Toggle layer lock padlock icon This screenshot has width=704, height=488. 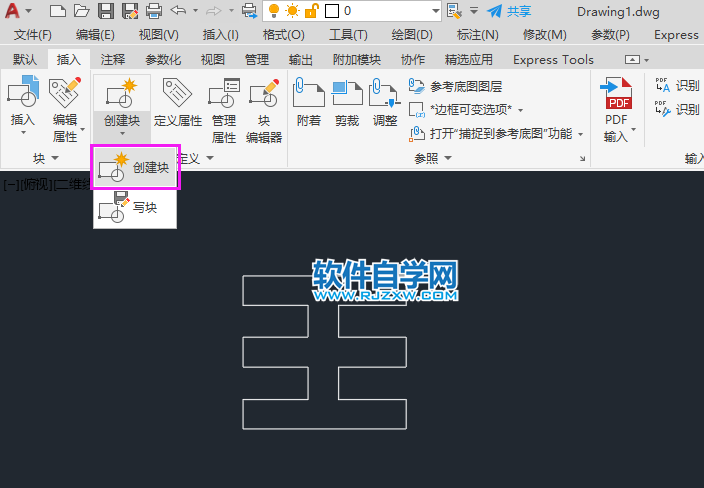point(312,11)
